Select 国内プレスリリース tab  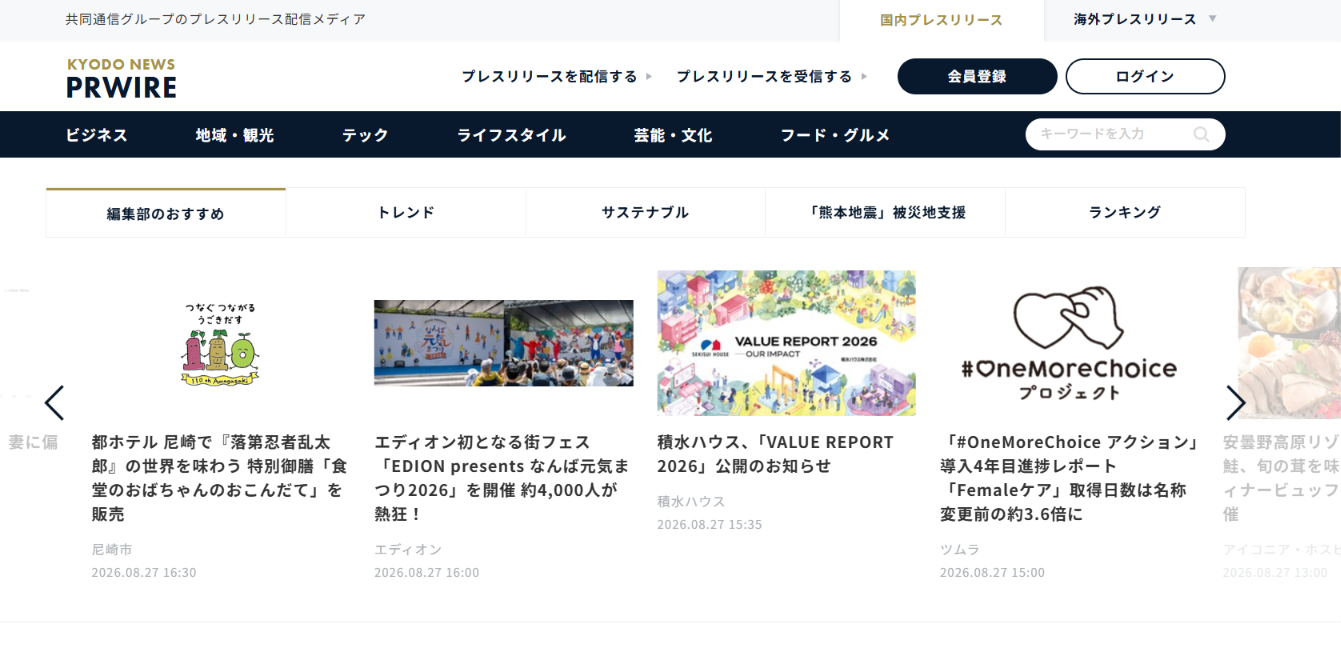[x=941, y=20]
